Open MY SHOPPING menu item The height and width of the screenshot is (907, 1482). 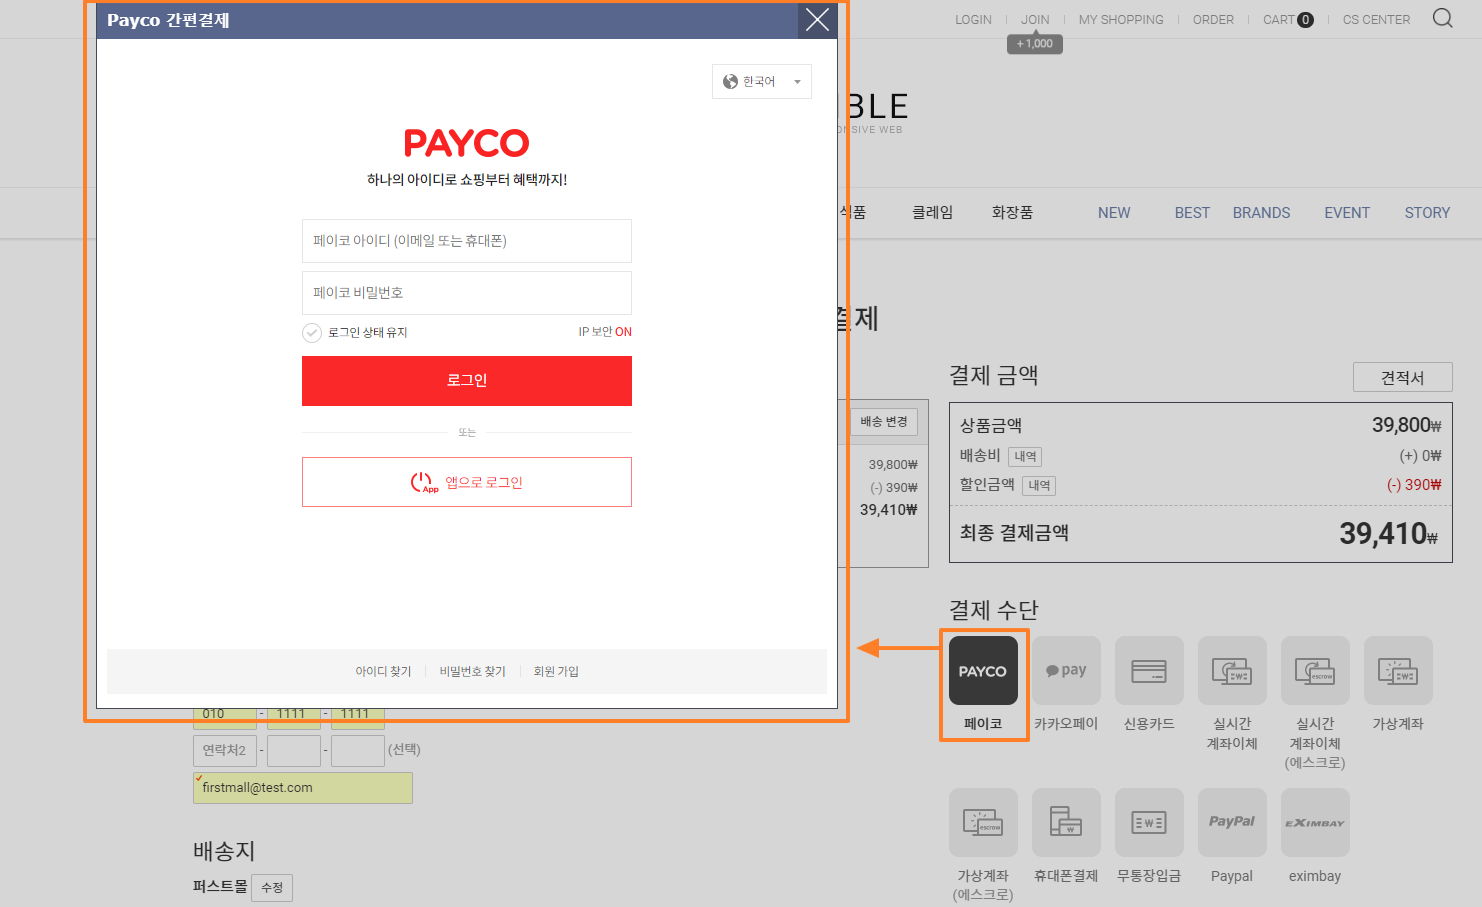point(1121,19)
